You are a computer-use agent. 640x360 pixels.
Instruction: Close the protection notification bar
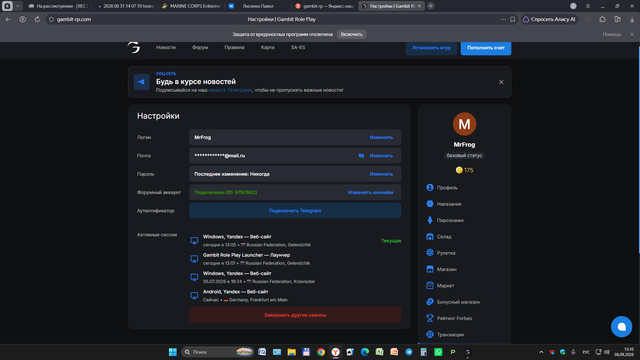pyautogui.click(x=632, y=34)
